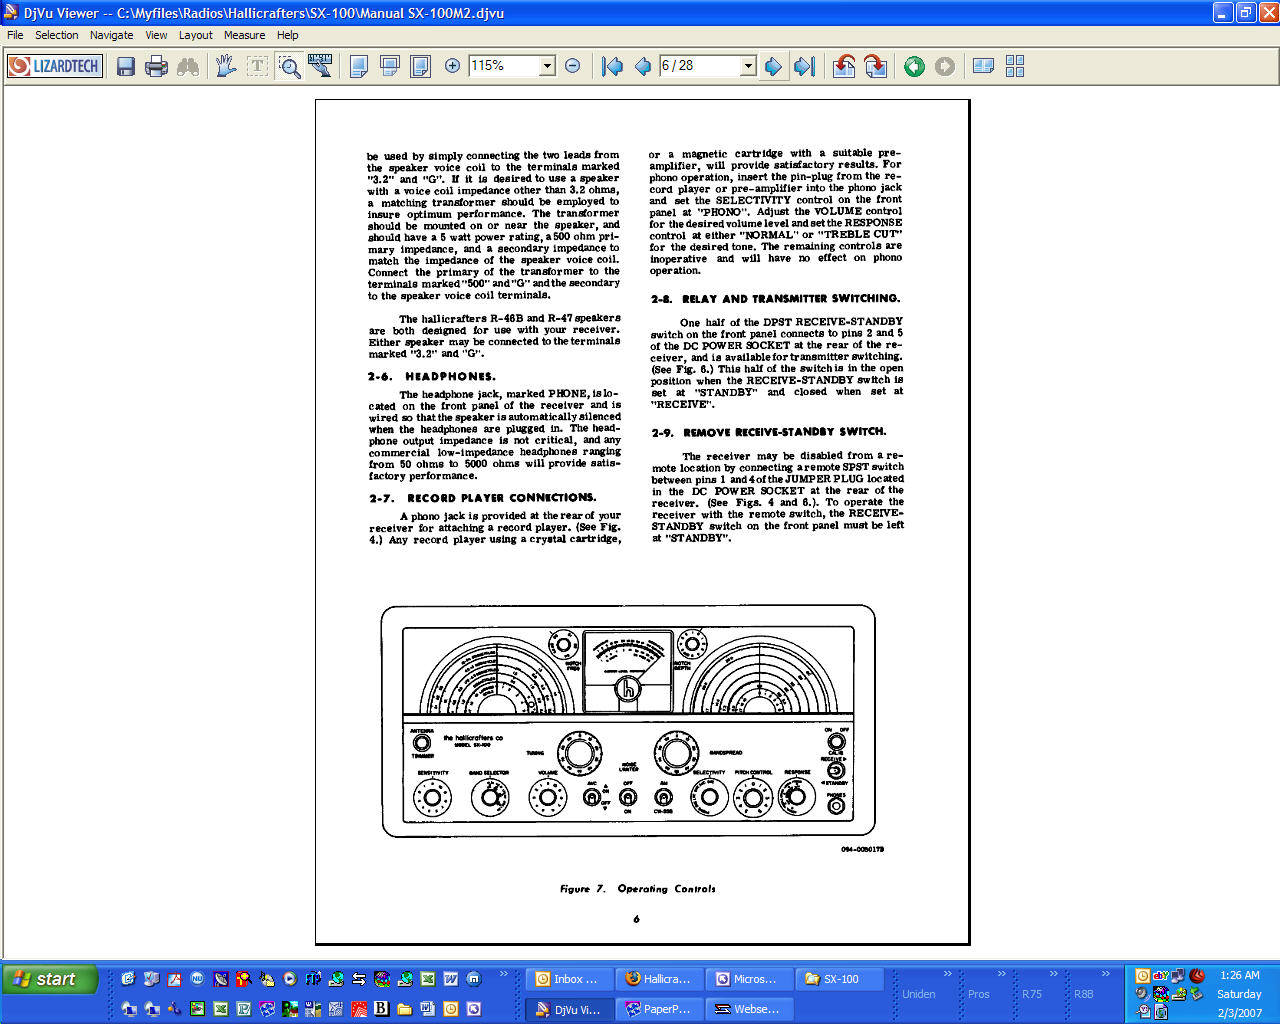The width and height of the screenshot is (1280, 1024).
Task: Click the grey Forward navigation button
Action: click(945, 66)
